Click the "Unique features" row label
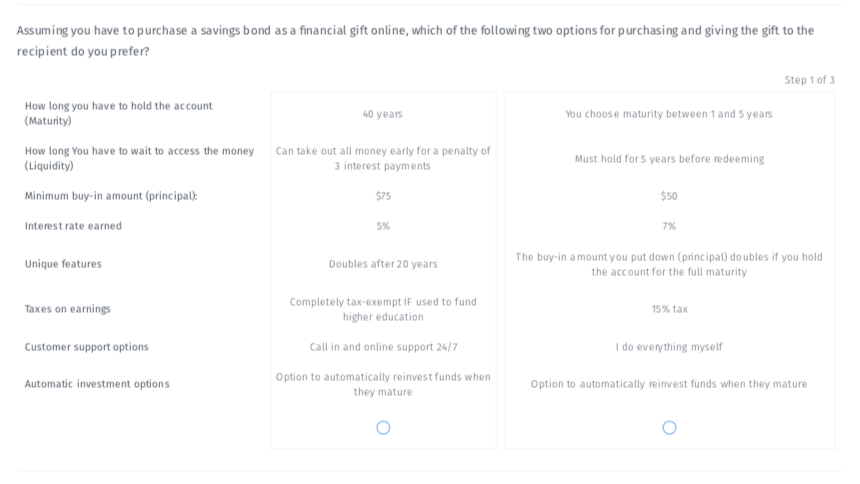 tap(63, 264)
